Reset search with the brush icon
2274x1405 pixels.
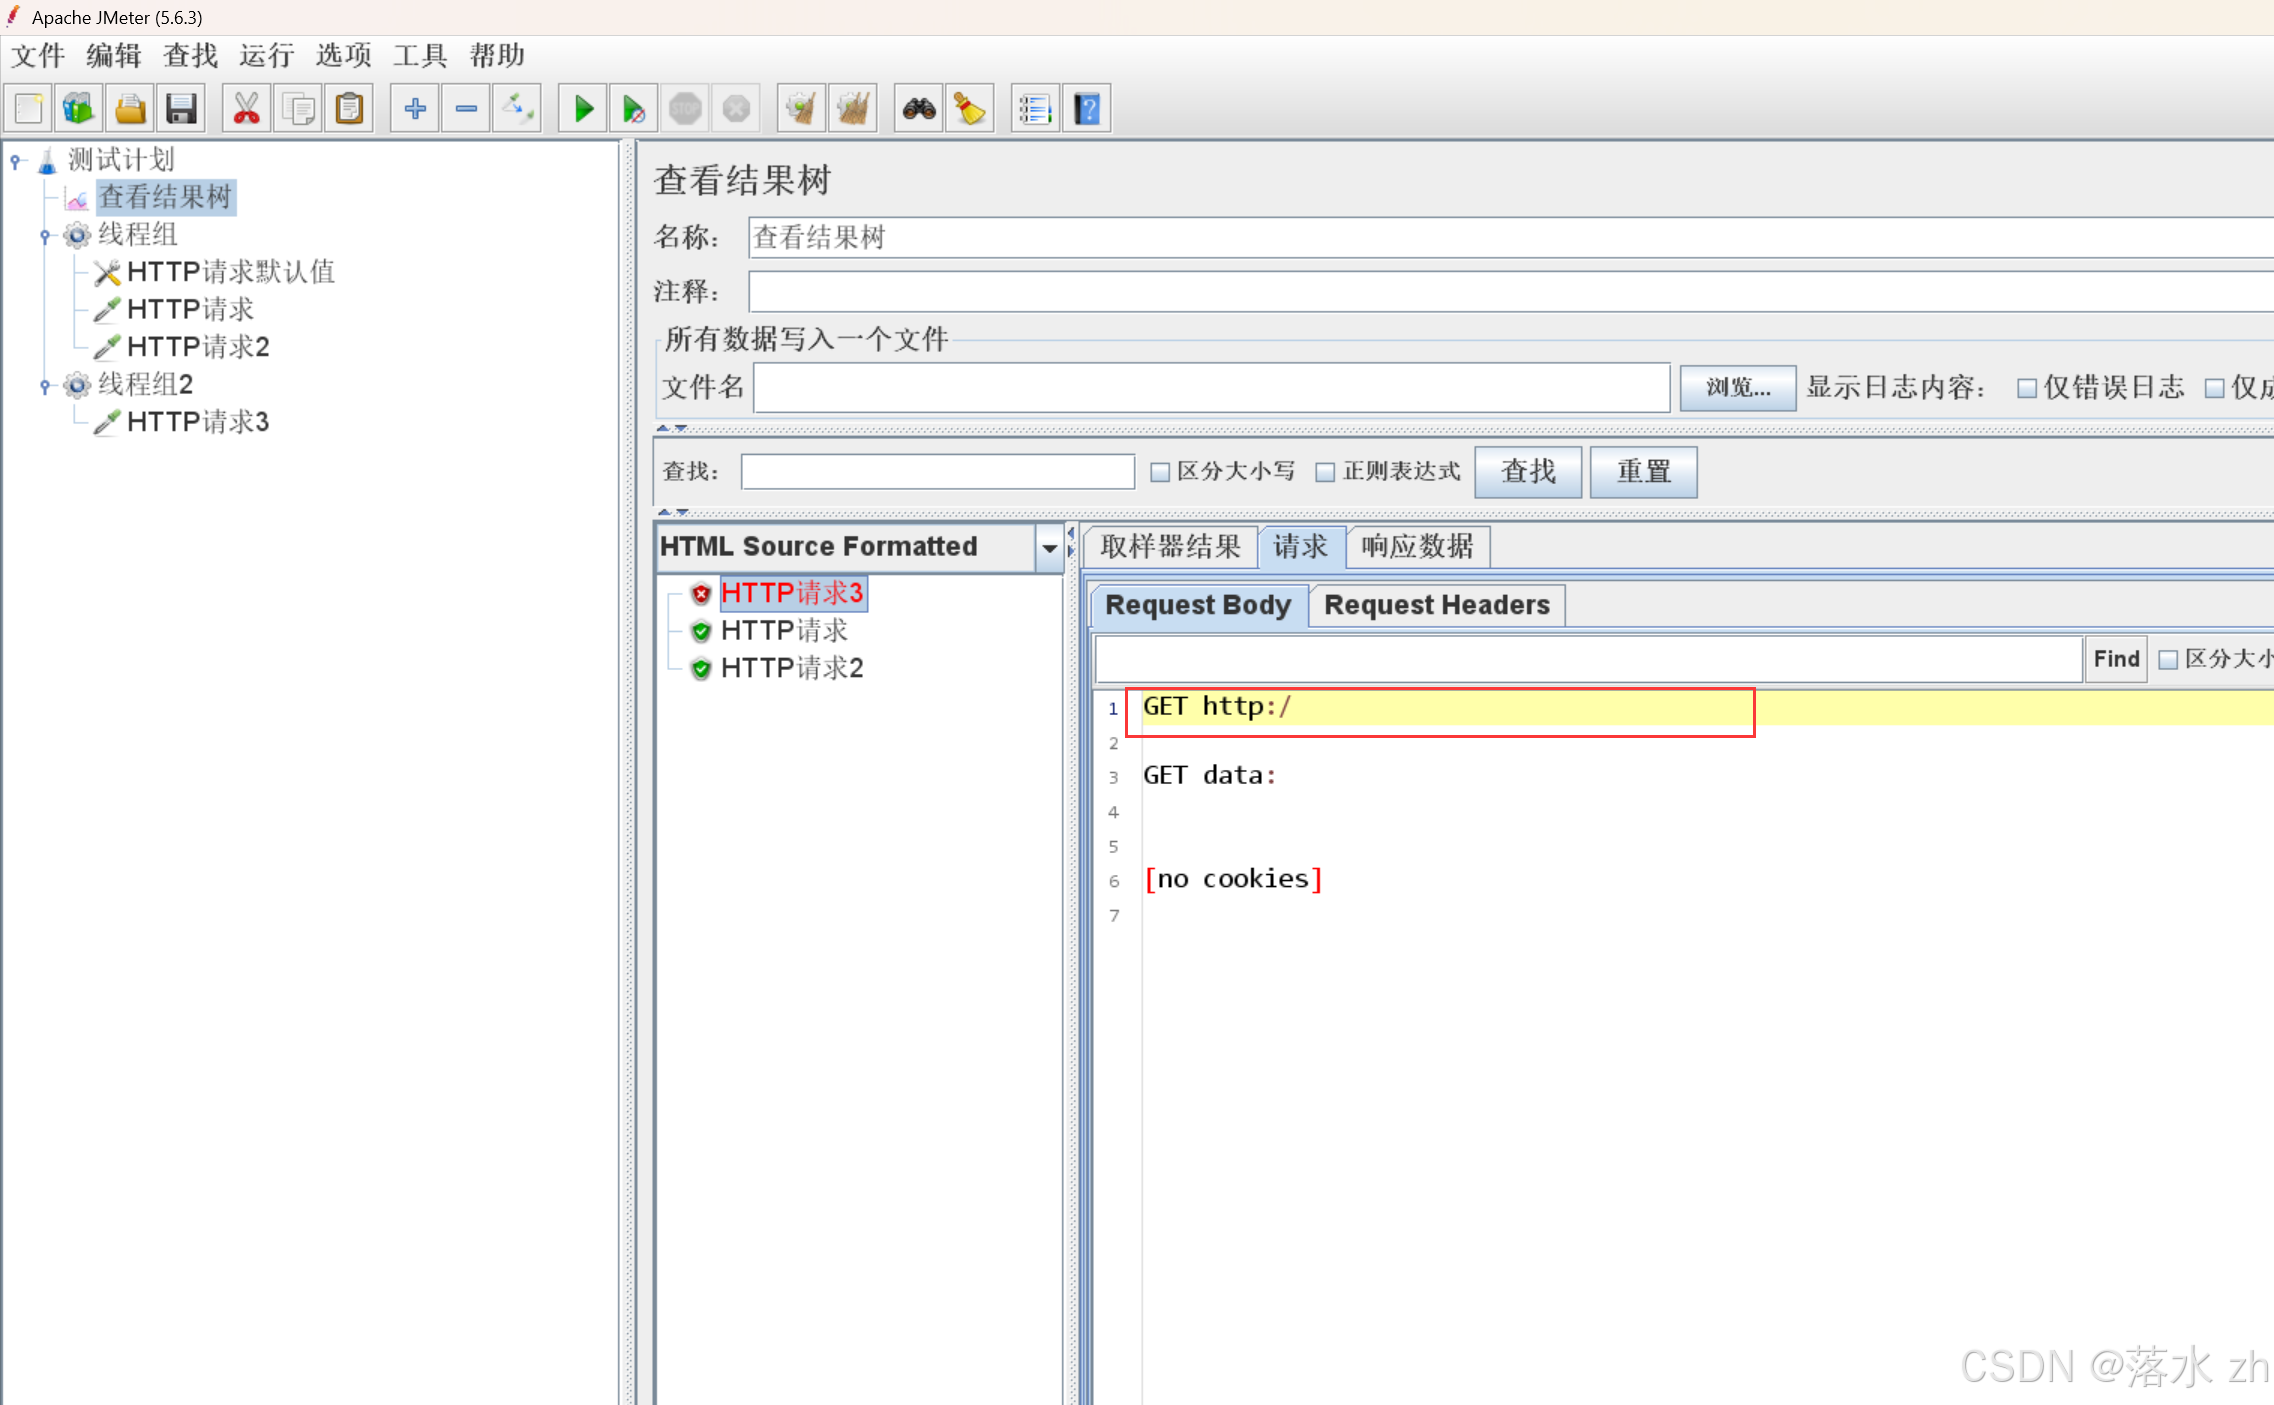(x=970, y=108)
